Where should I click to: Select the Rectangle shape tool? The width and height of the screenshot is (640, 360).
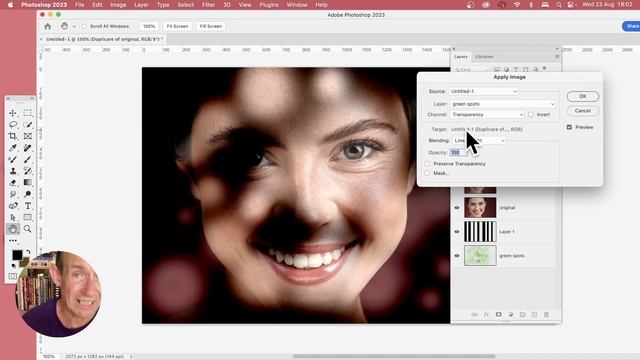click(x=27, y=218)
